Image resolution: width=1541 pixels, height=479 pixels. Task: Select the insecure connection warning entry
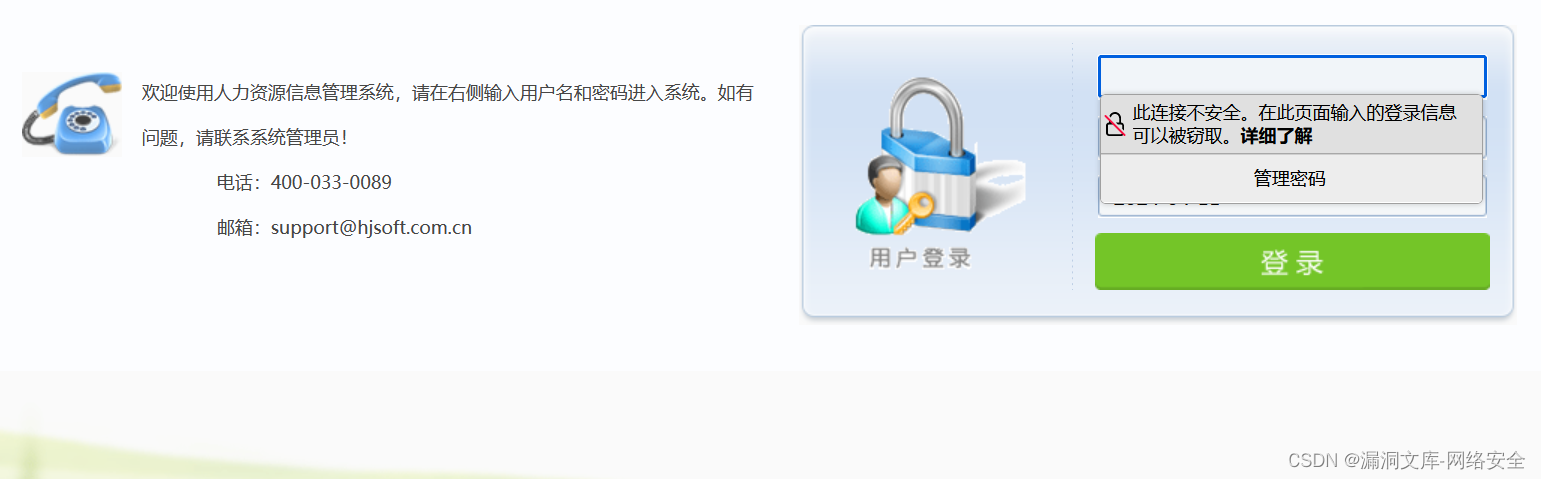pyautogui.click(x=1291, y=125)
